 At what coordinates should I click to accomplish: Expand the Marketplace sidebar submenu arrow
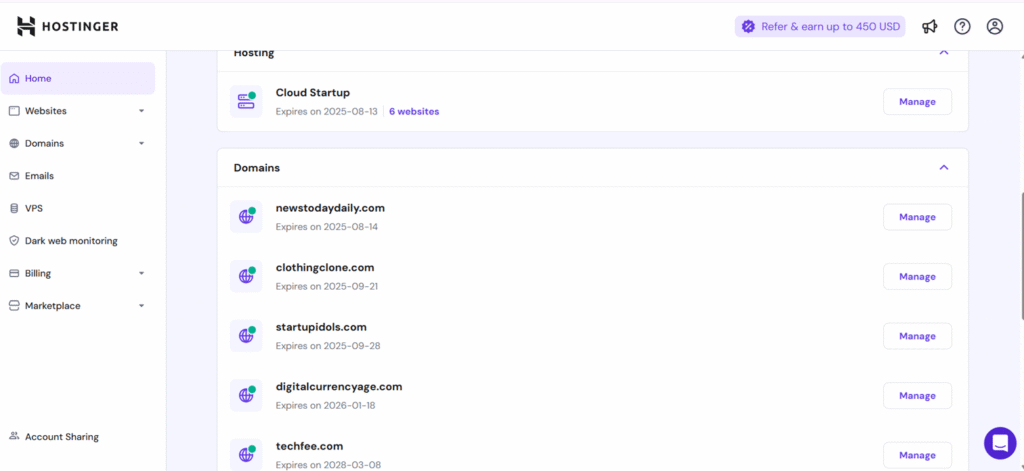pyautogui.click(x=142, y=306)
